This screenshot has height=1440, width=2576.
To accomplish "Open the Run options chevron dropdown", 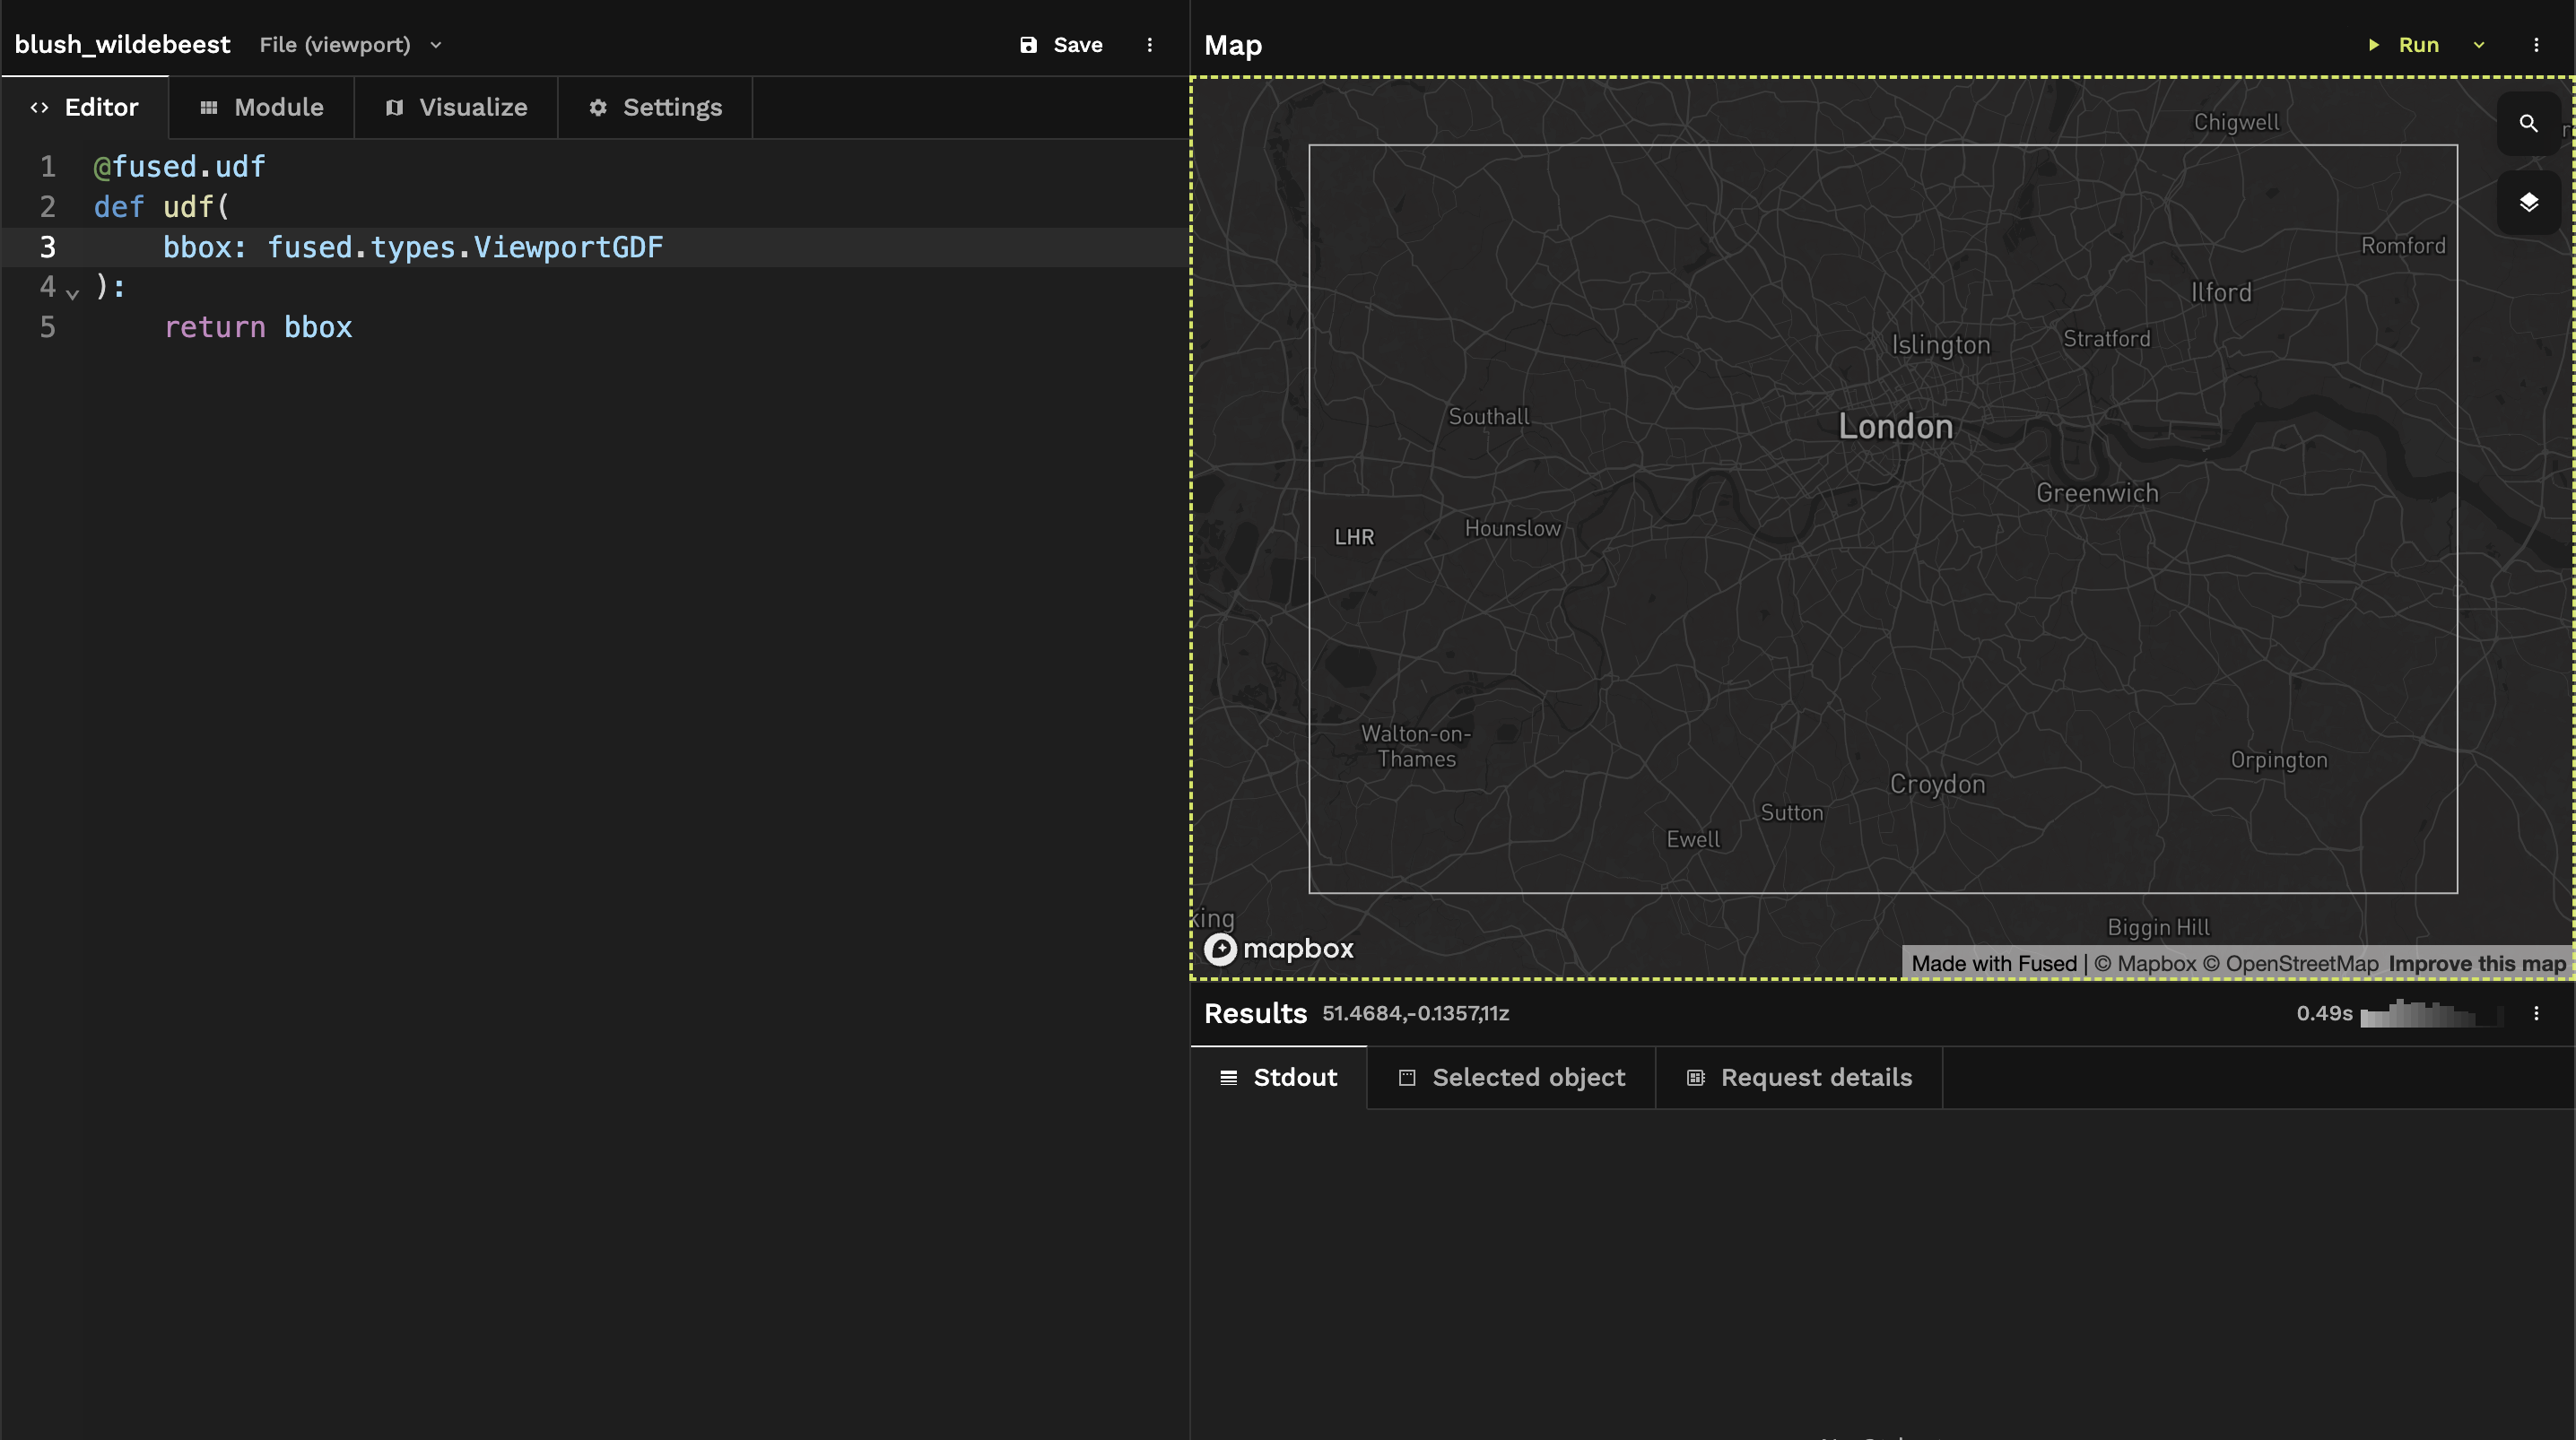I will [2478, 45].
